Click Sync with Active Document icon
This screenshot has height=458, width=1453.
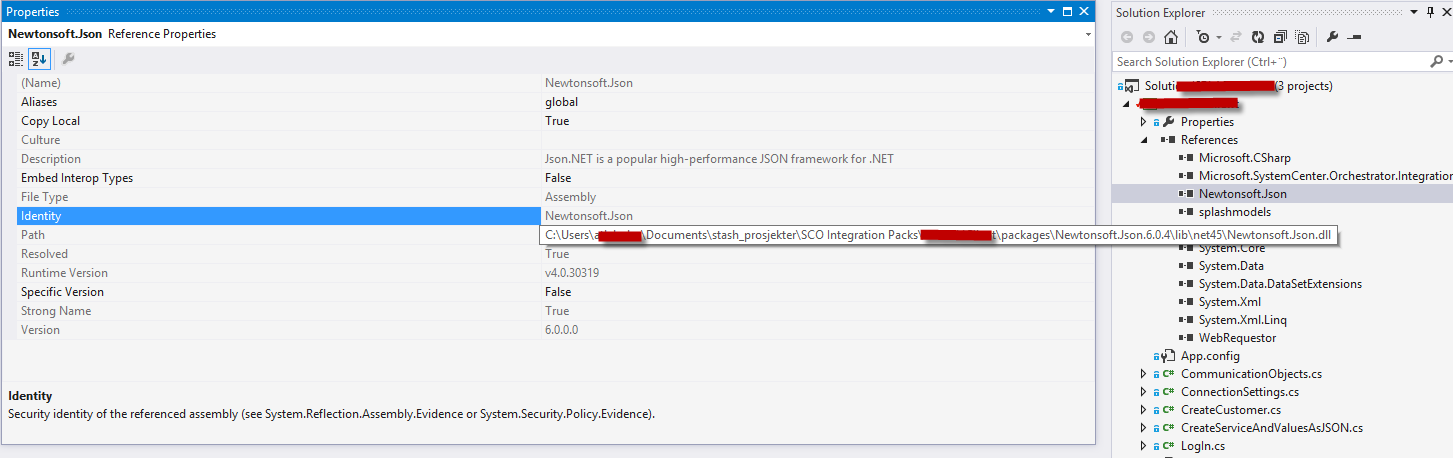pyautogui.click(x=1238, y=37)
